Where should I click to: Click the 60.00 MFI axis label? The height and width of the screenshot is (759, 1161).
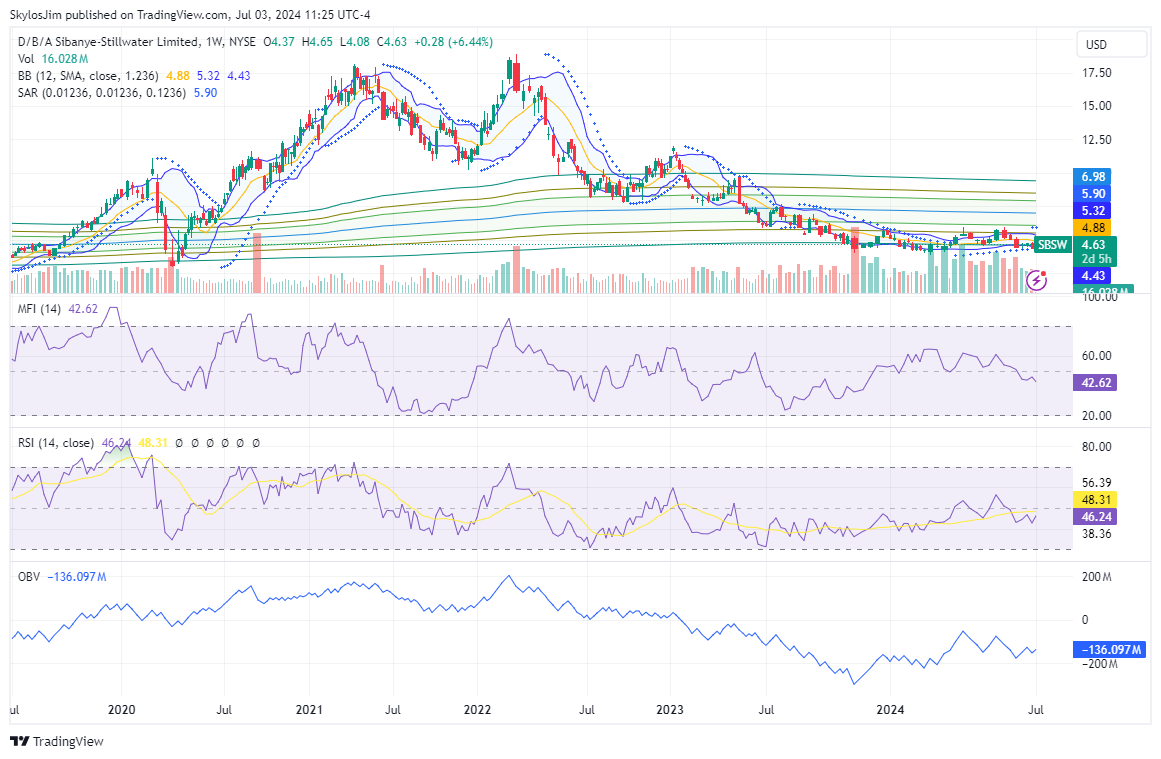click(1097, 355)
